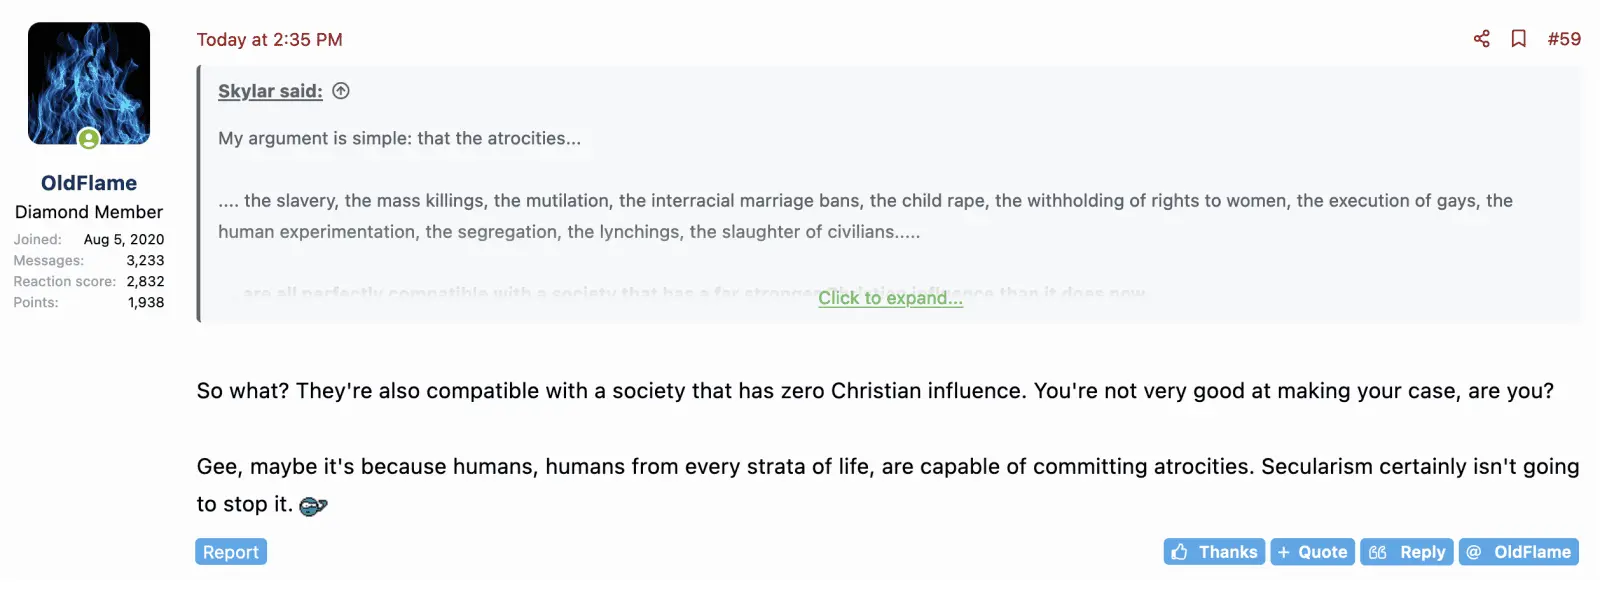Jump to Skylar's original post via arrow icon

[341, 91]
